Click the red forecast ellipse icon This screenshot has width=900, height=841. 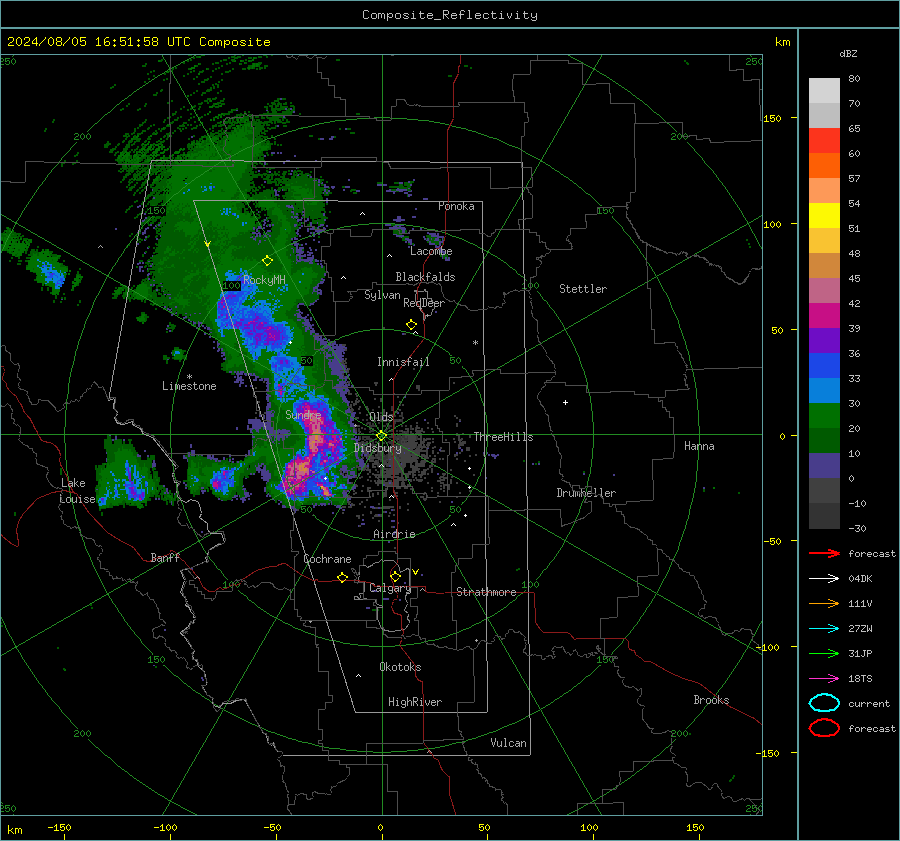pyautogui.click(x=824, y=728)
